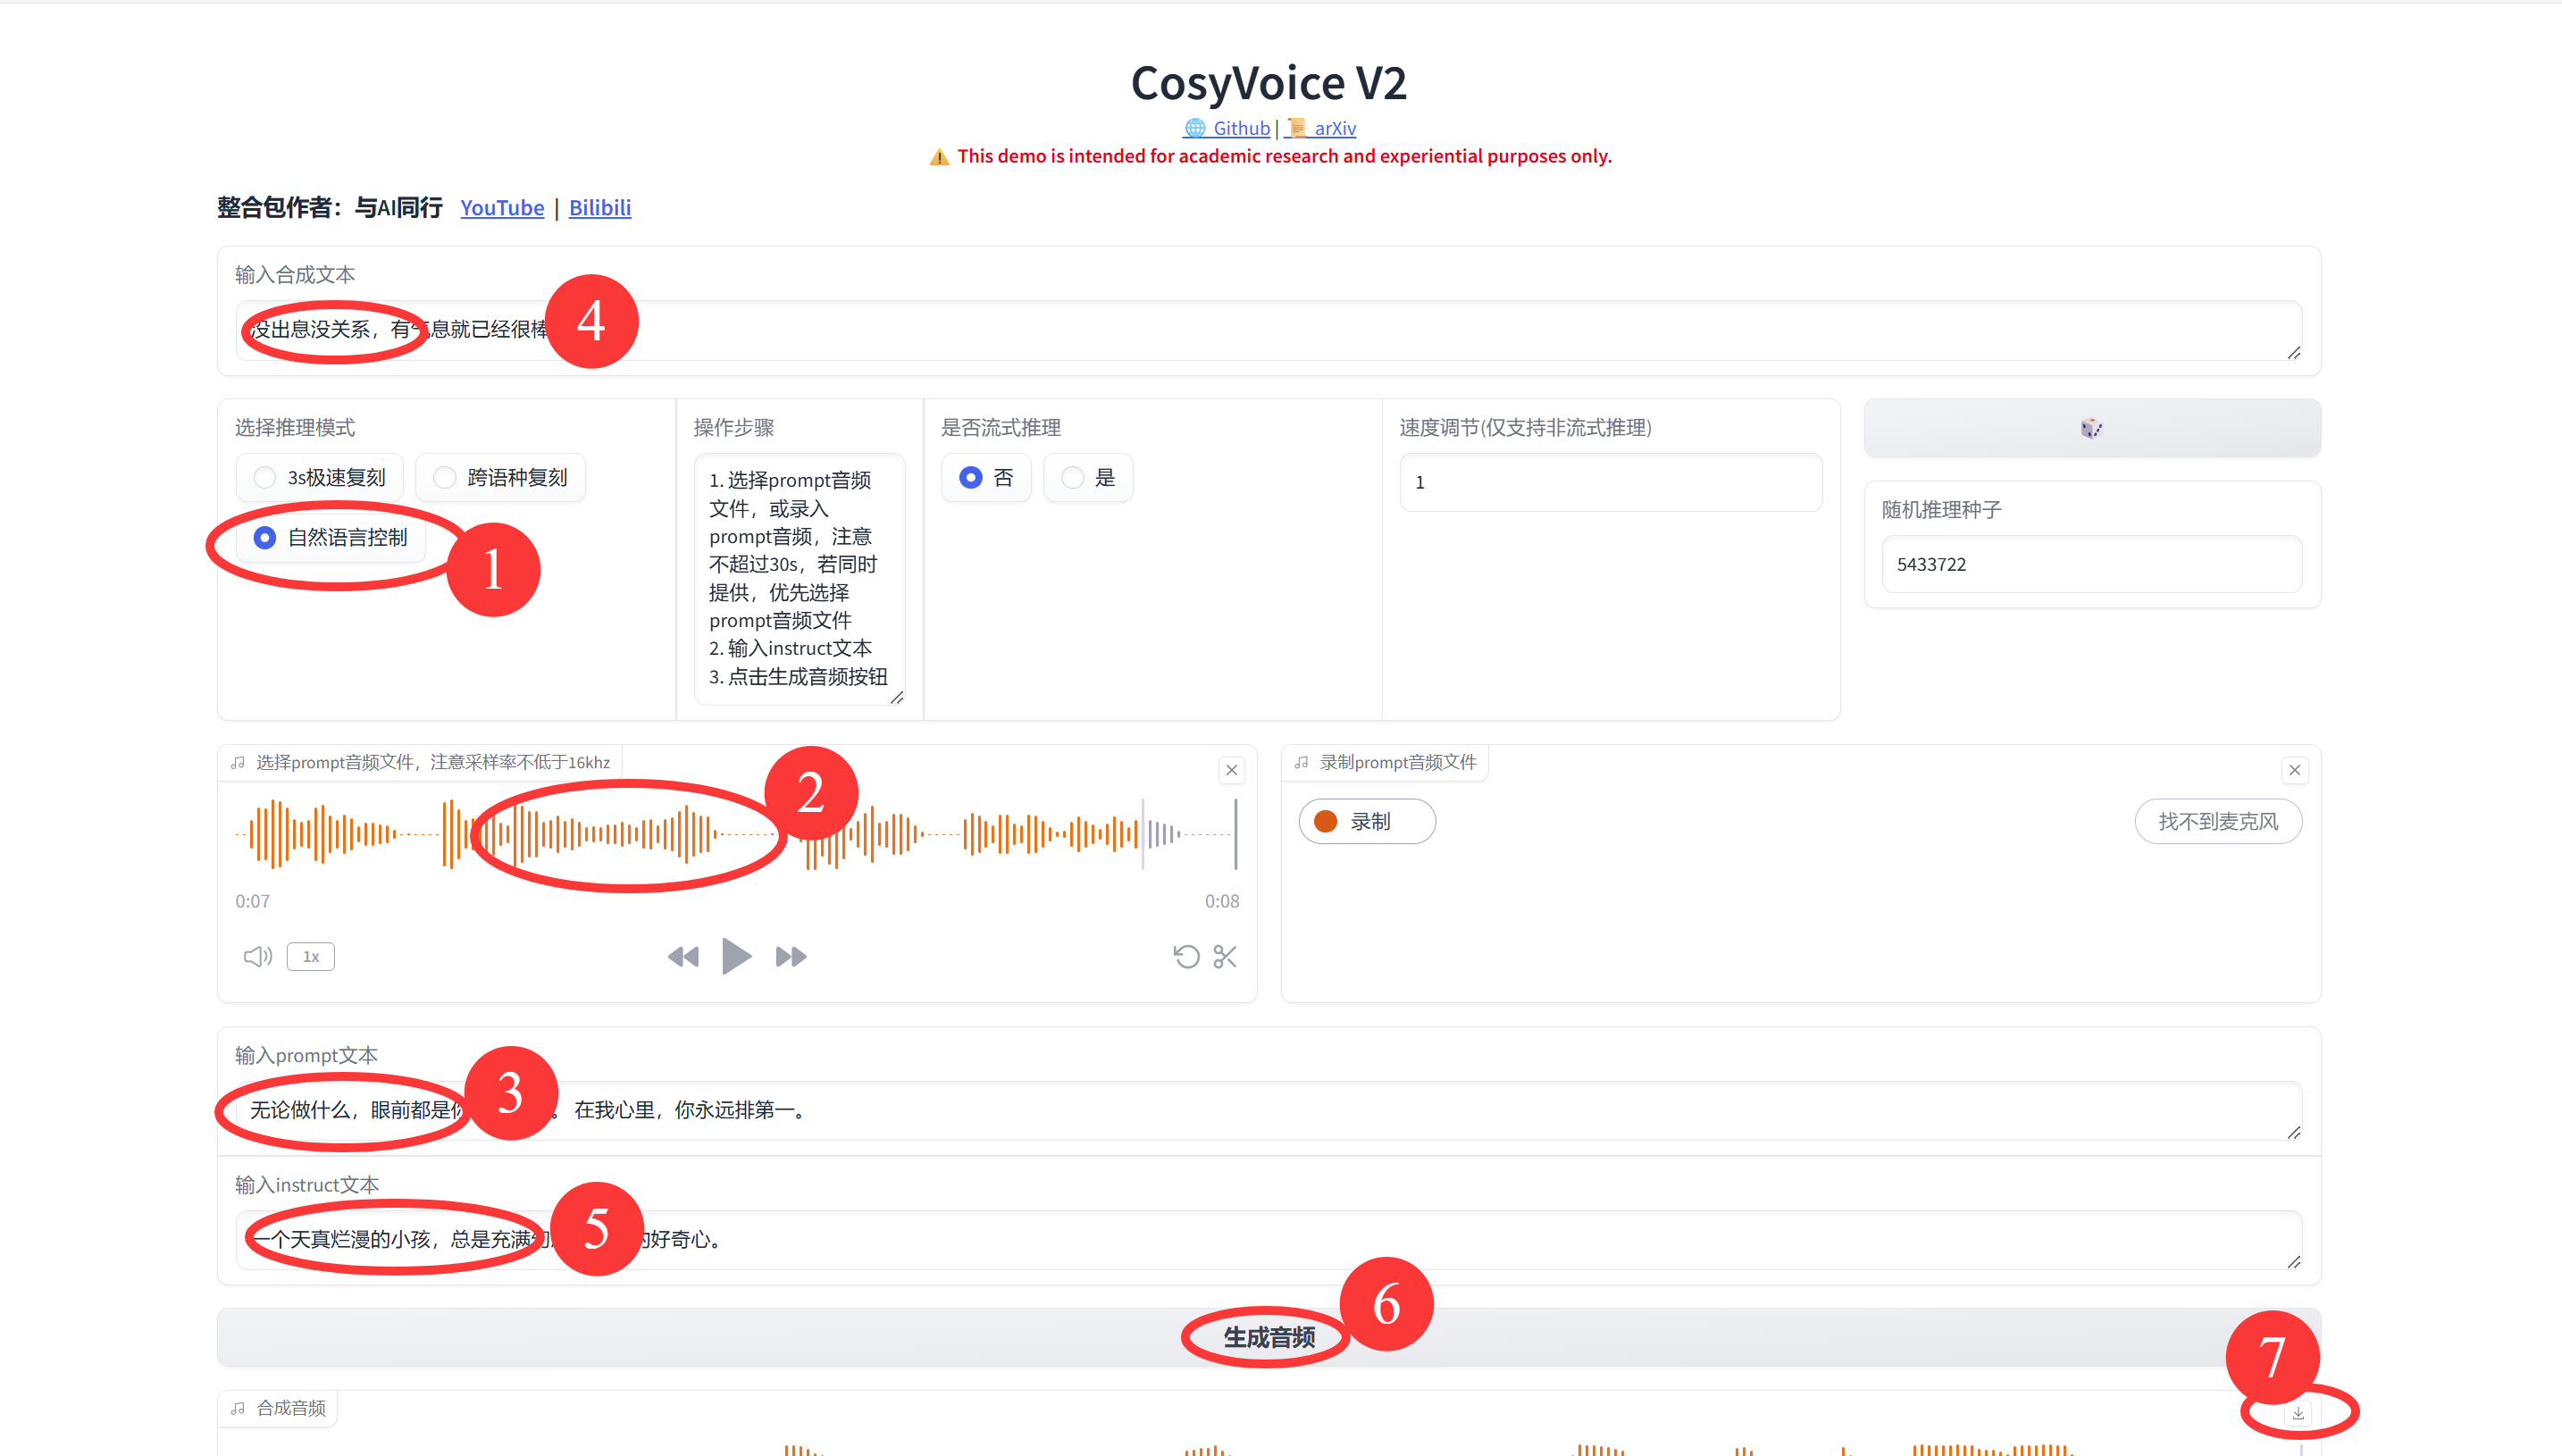This screenshot has height=1456, width=2562.
Task: Open the Bilibili author link
Action: pyautogui.click(x=600, y=208)
